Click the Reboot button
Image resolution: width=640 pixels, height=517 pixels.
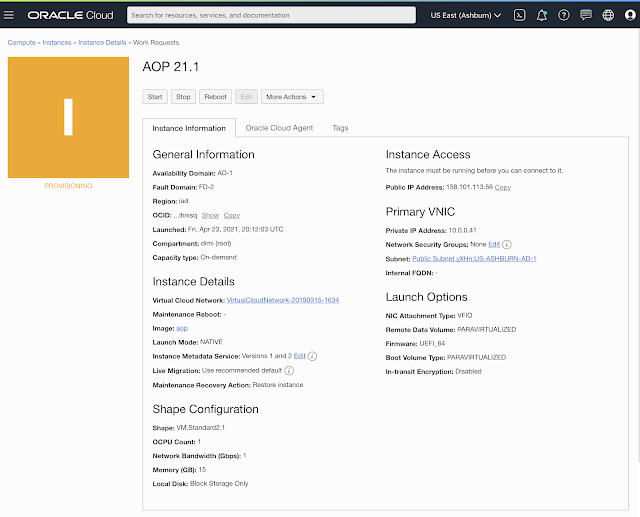pyautogui.click(x=215, y=97)
